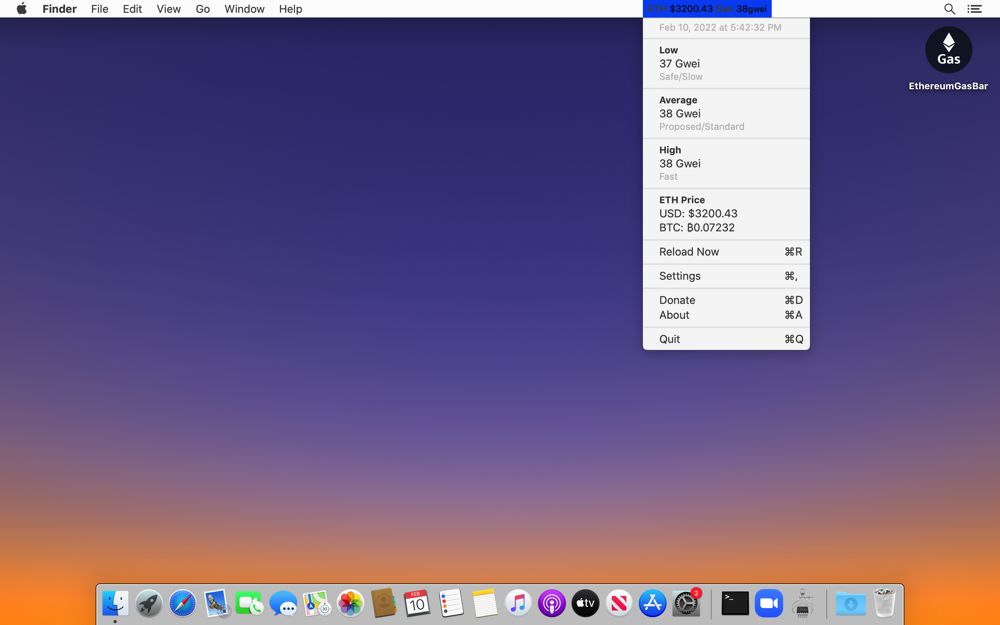Open Terminal from the dock

click(x=735, y=603)
